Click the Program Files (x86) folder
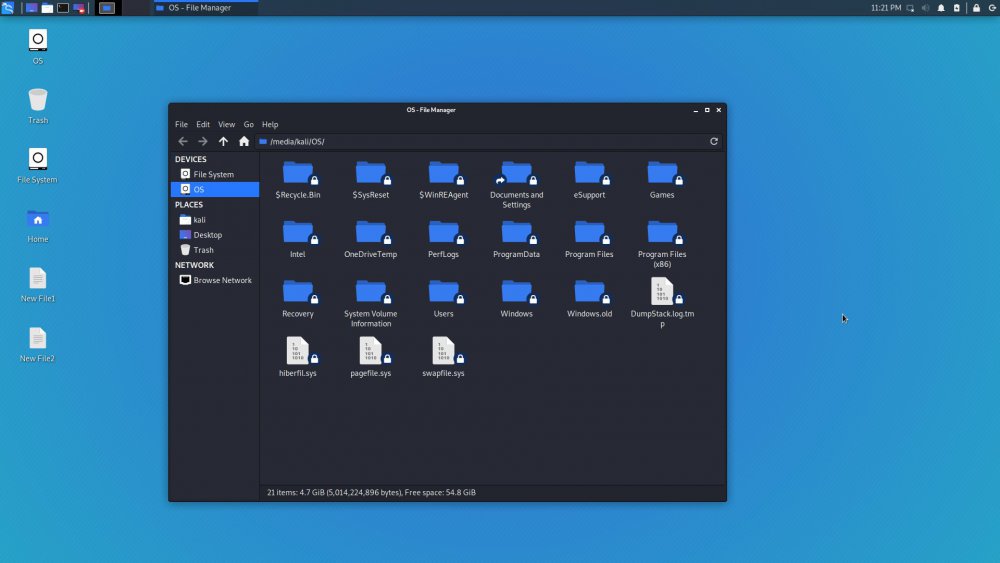 tap(662, 233)
